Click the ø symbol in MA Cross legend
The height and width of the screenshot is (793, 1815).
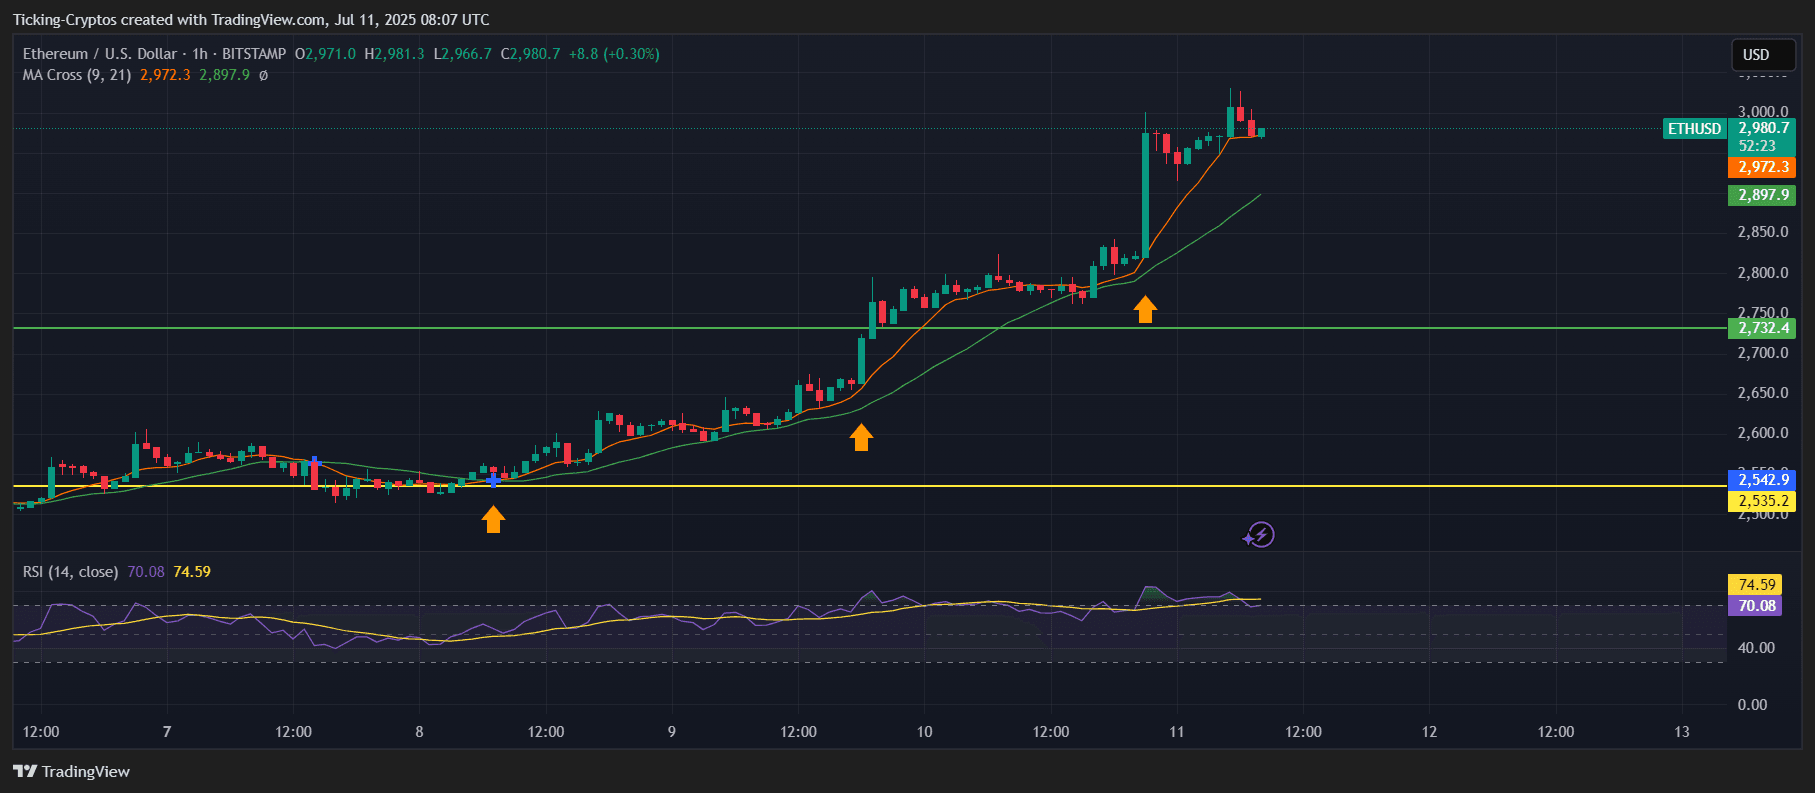pyautogui.click(x=263, y=75)
